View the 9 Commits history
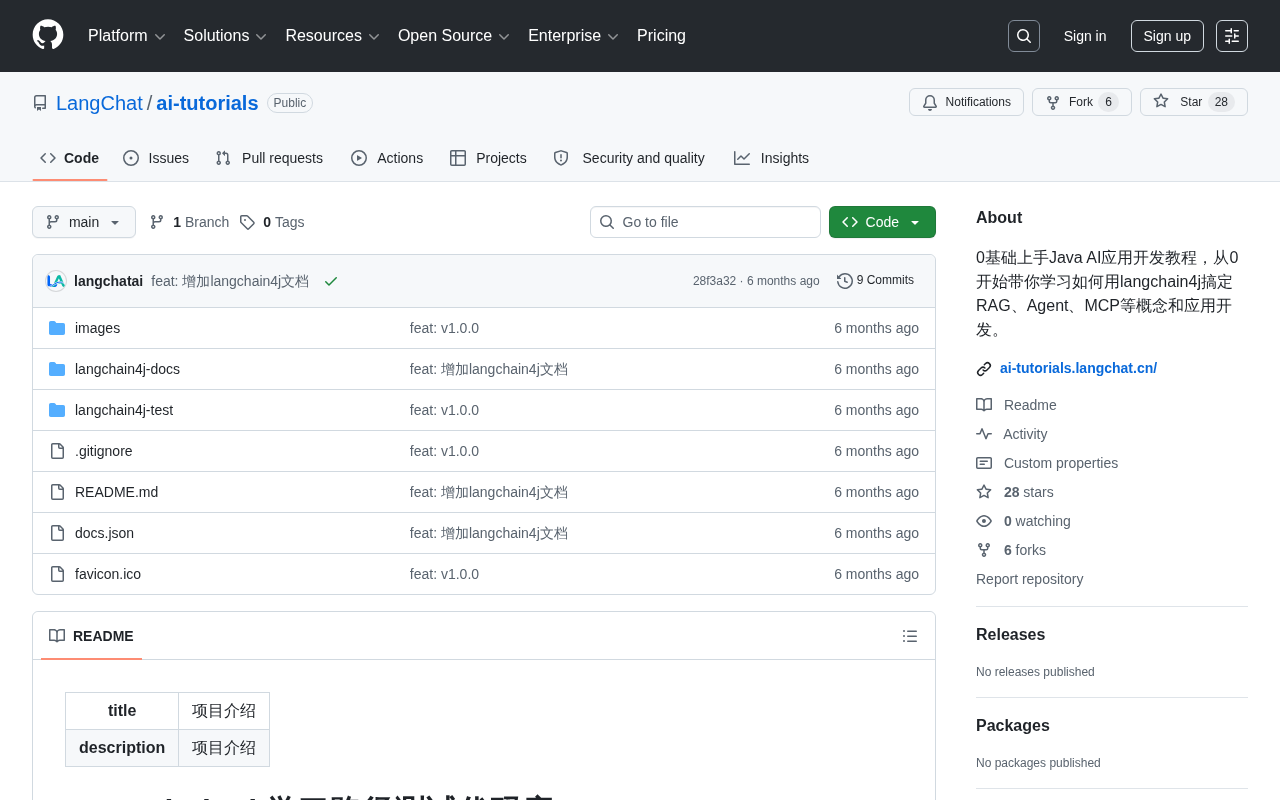Image resolution: width=1280 pixels, height=800 pixels. pos(876,281)
